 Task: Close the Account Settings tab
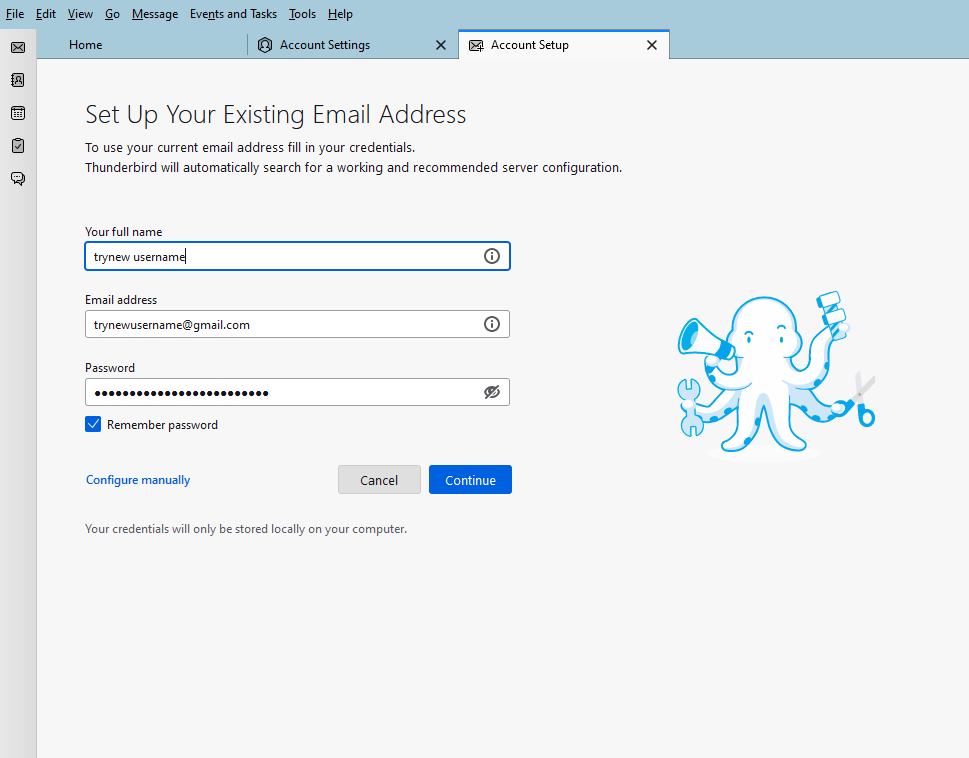(x=441, y=45)
